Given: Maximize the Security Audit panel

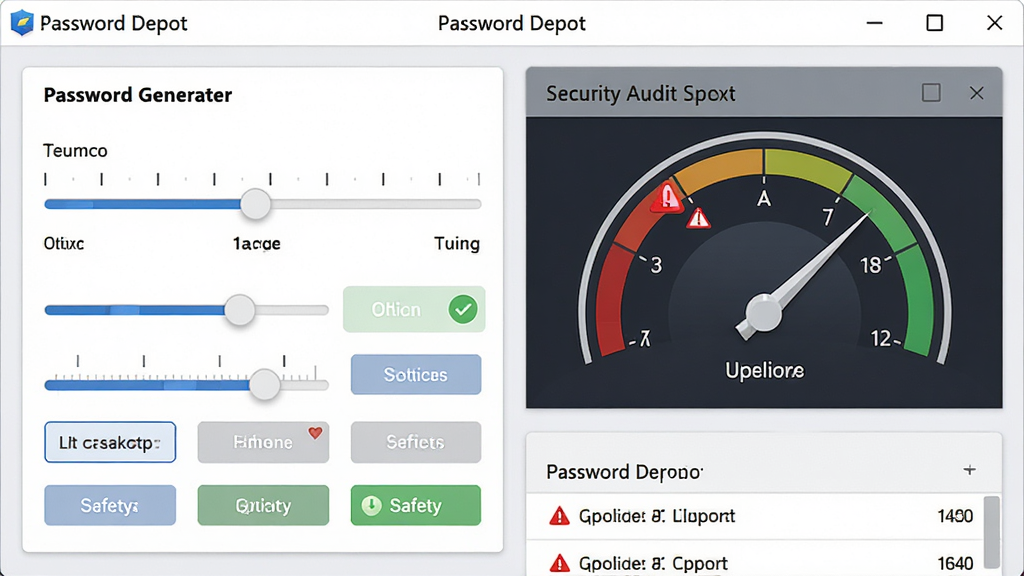Looking at the screenshot, I should point(931,93).
